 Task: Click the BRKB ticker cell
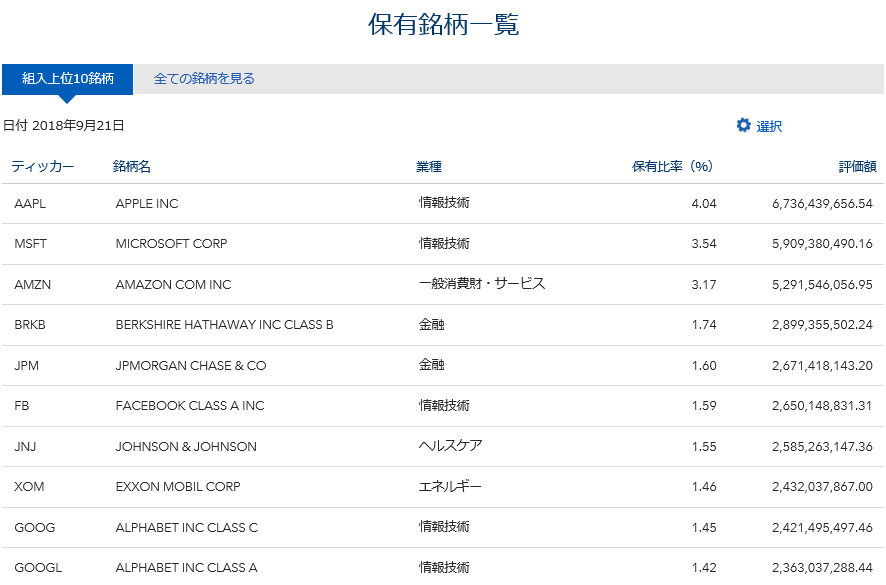click(30, 324)
